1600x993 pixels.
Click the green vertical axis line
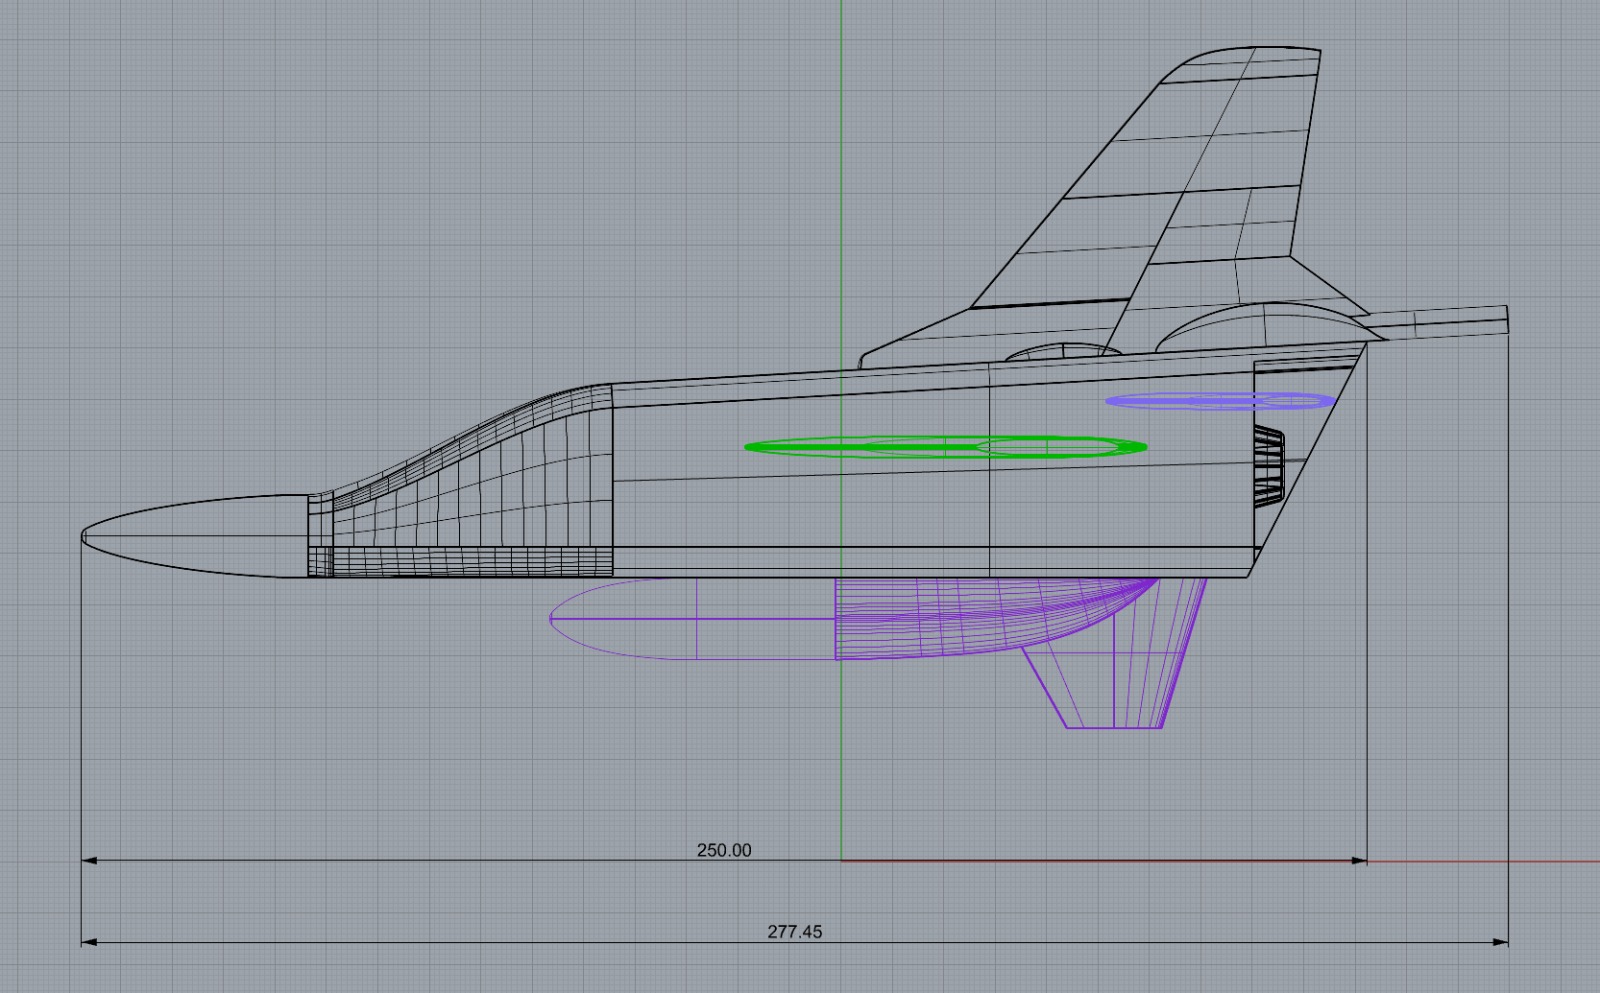(x=841, y=200)
